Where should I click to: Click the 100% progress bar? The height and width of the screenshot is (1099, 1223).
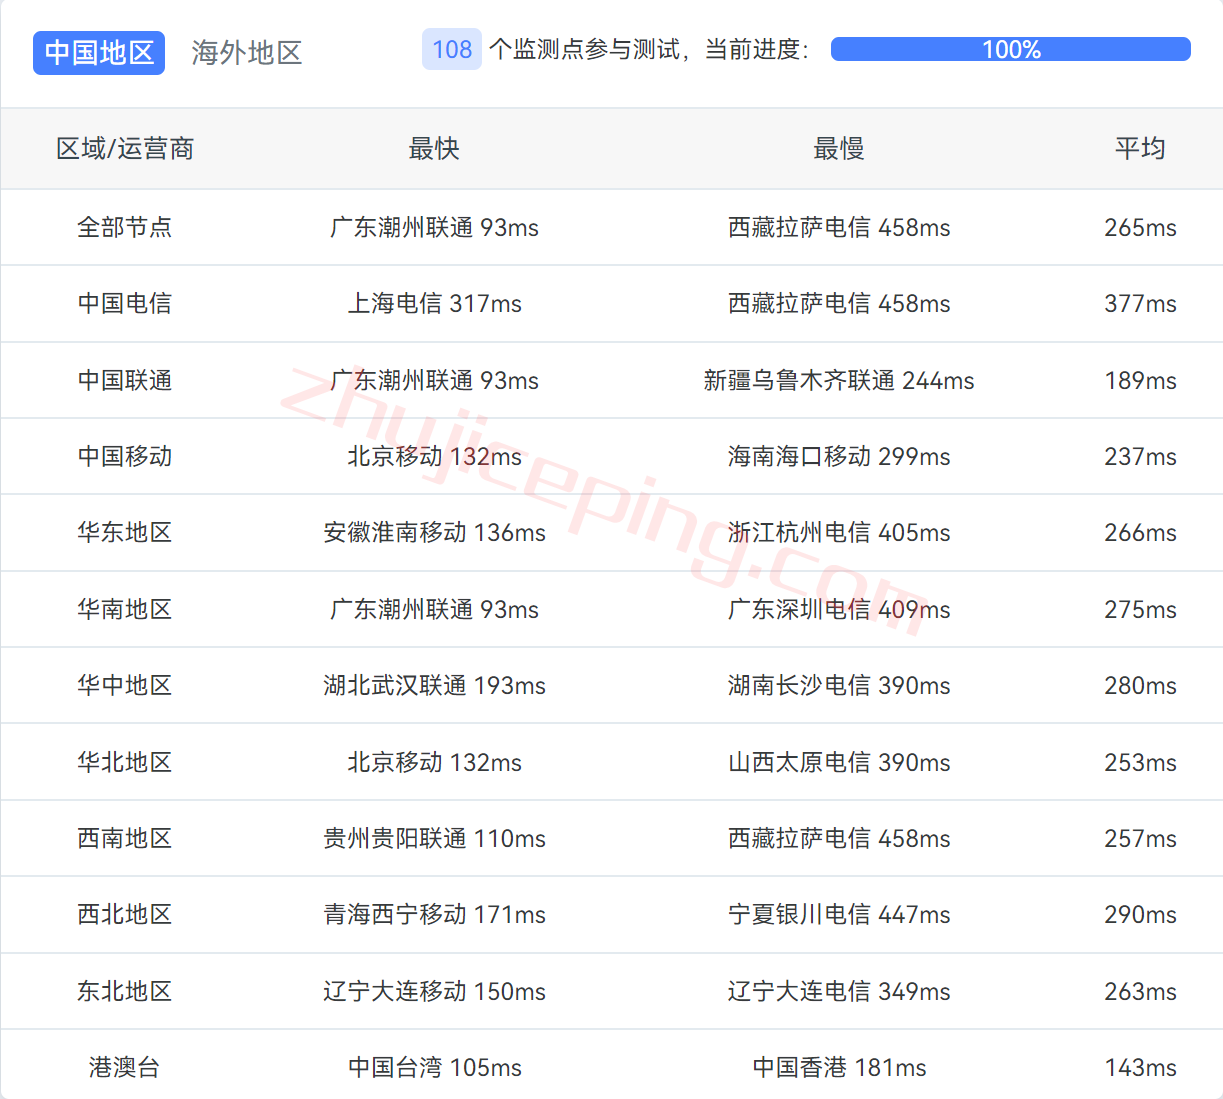click(x=1011, y=49)
